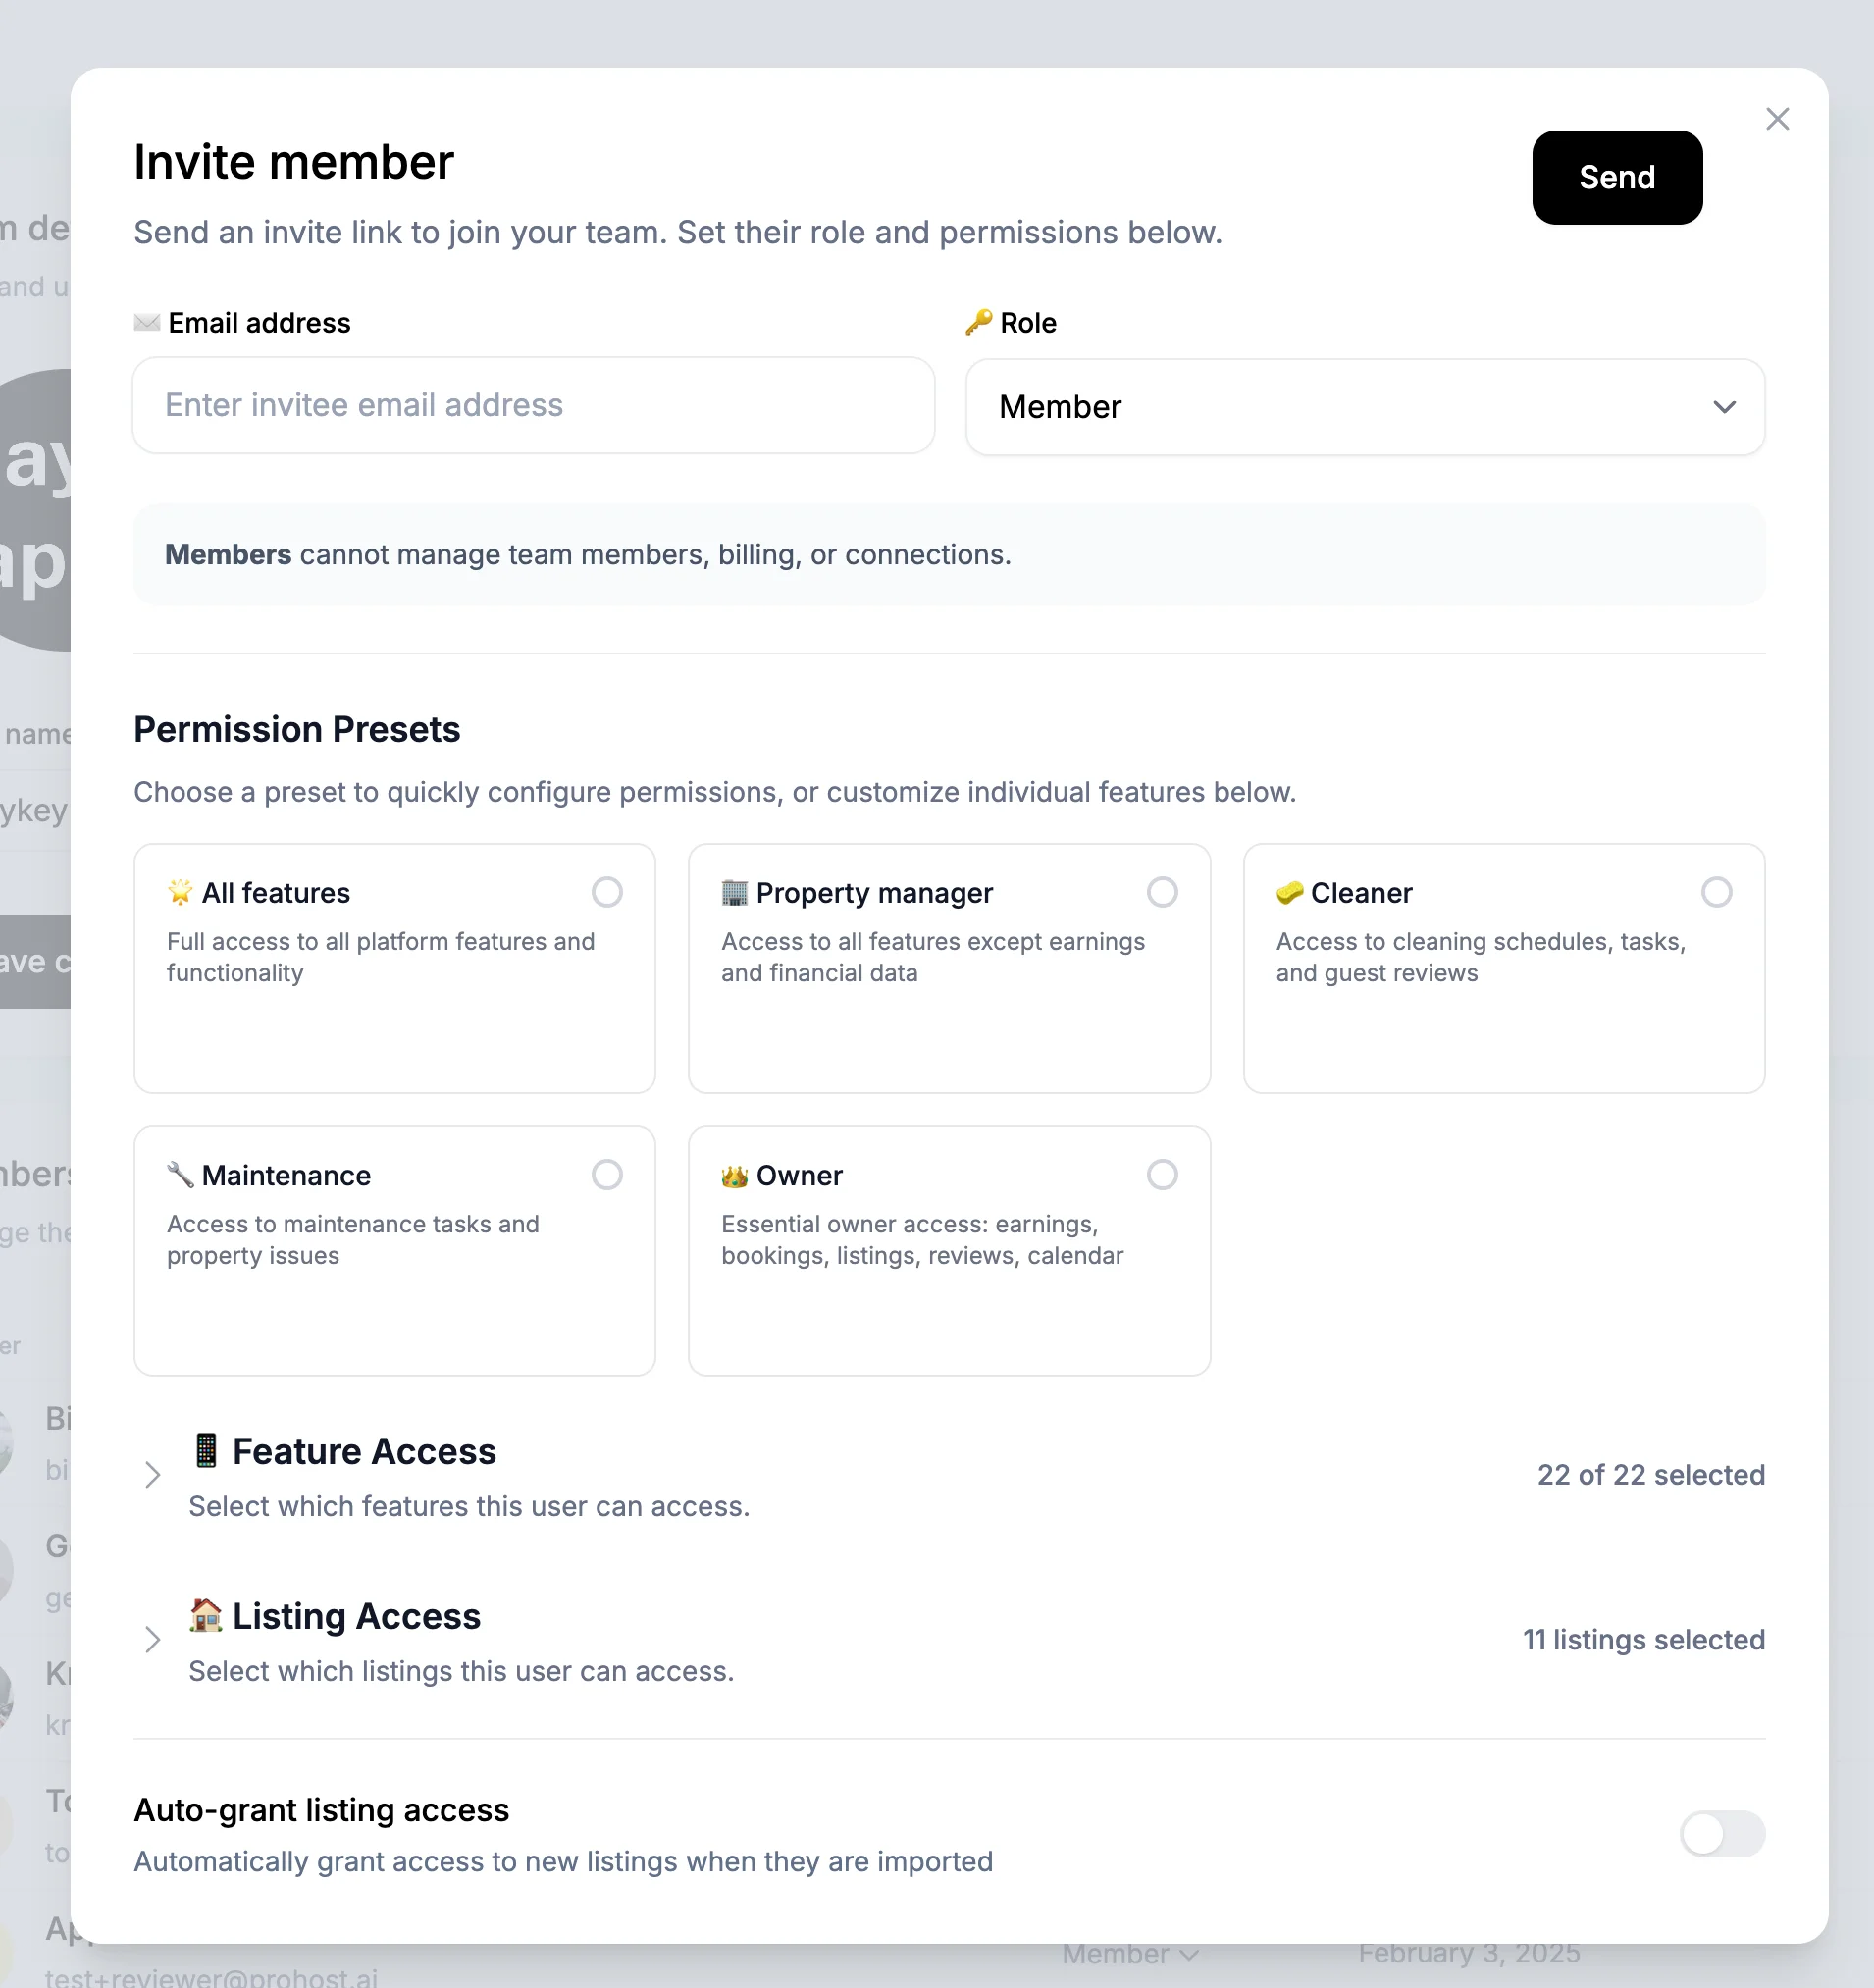This screenshot has height=1988, width=1874.
Task: Click the house icon beside Listing Access
Action: (x=206, y=1615)
